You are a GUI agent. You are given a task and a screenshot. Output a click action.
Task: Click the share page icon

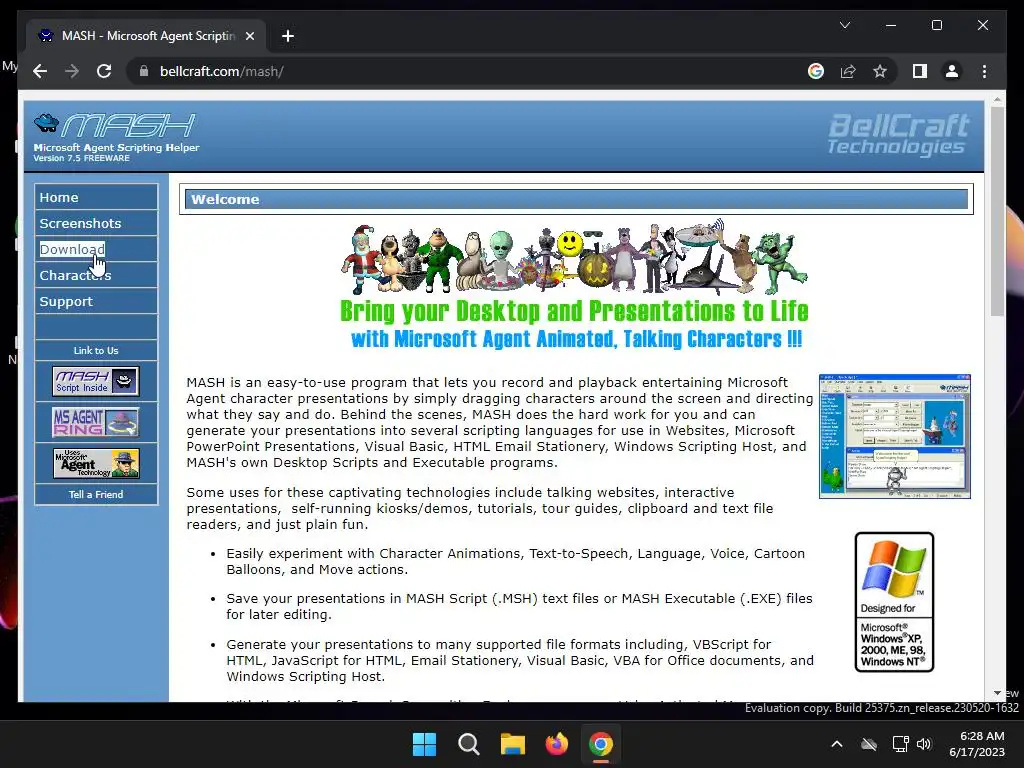(x=848, y=71)
